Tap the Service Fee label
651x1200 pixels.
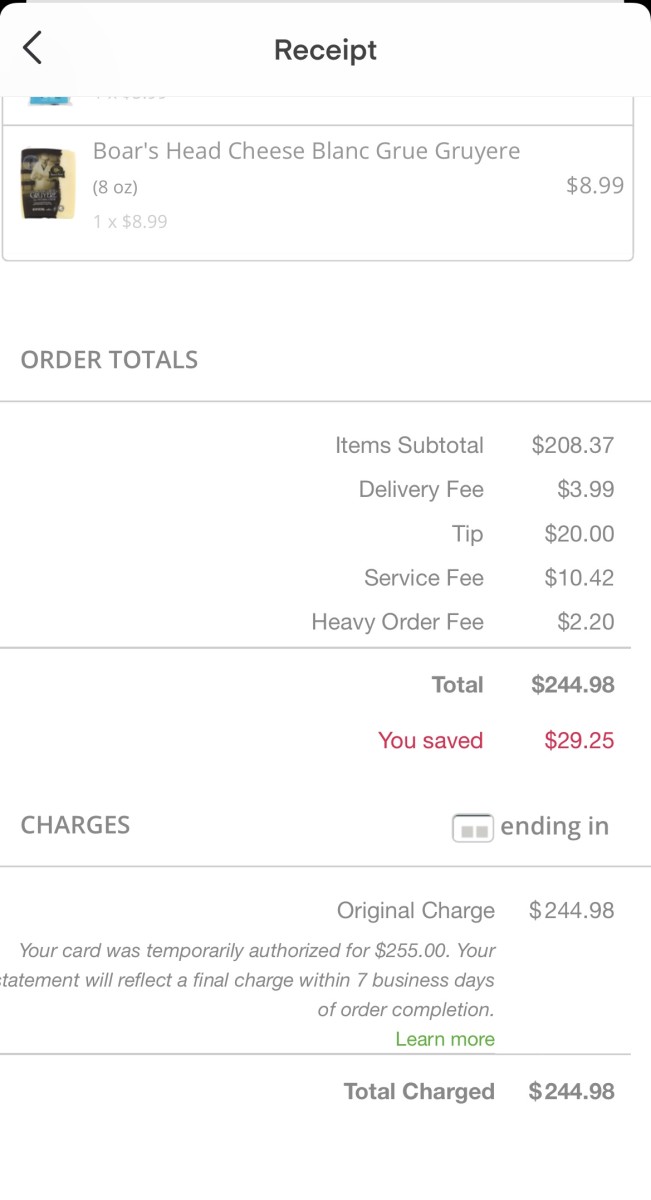point(424,578)
